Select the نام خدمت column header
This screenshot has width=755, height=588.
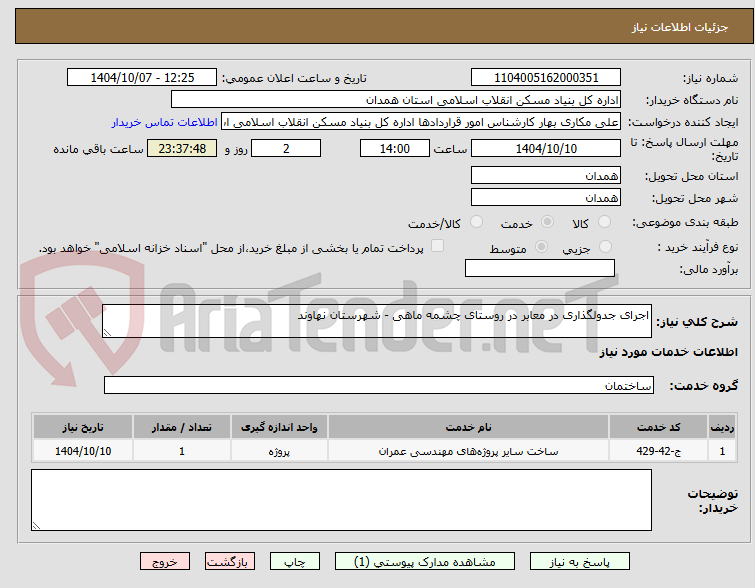[x=468, y=427]
